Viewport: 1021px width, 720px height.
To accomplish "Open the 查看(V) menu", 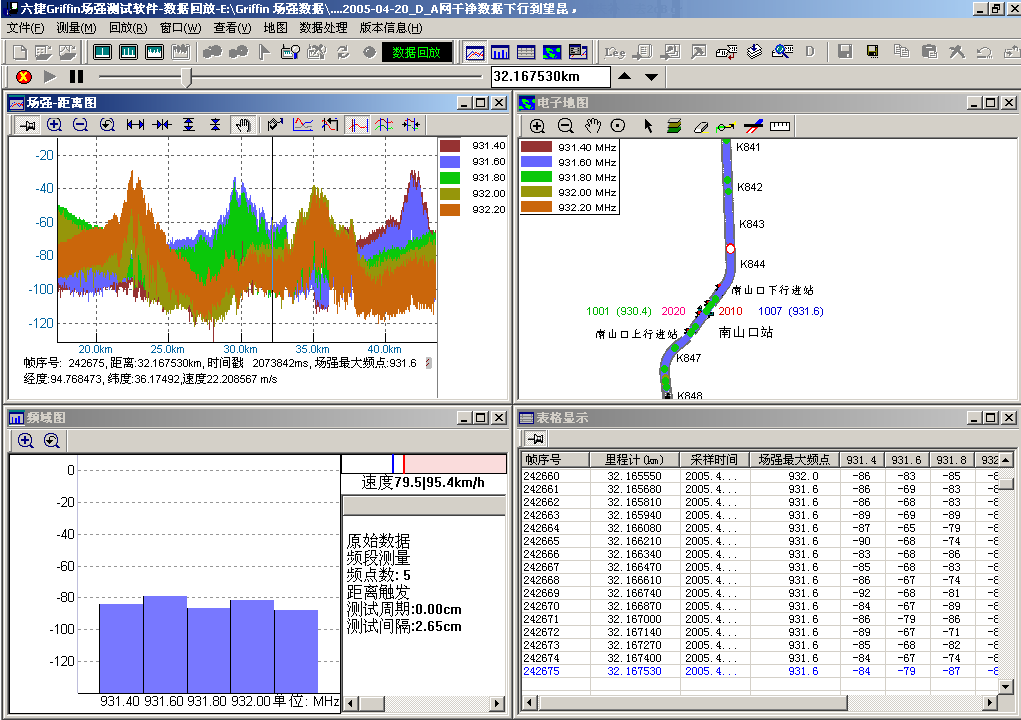I will 232,28.
